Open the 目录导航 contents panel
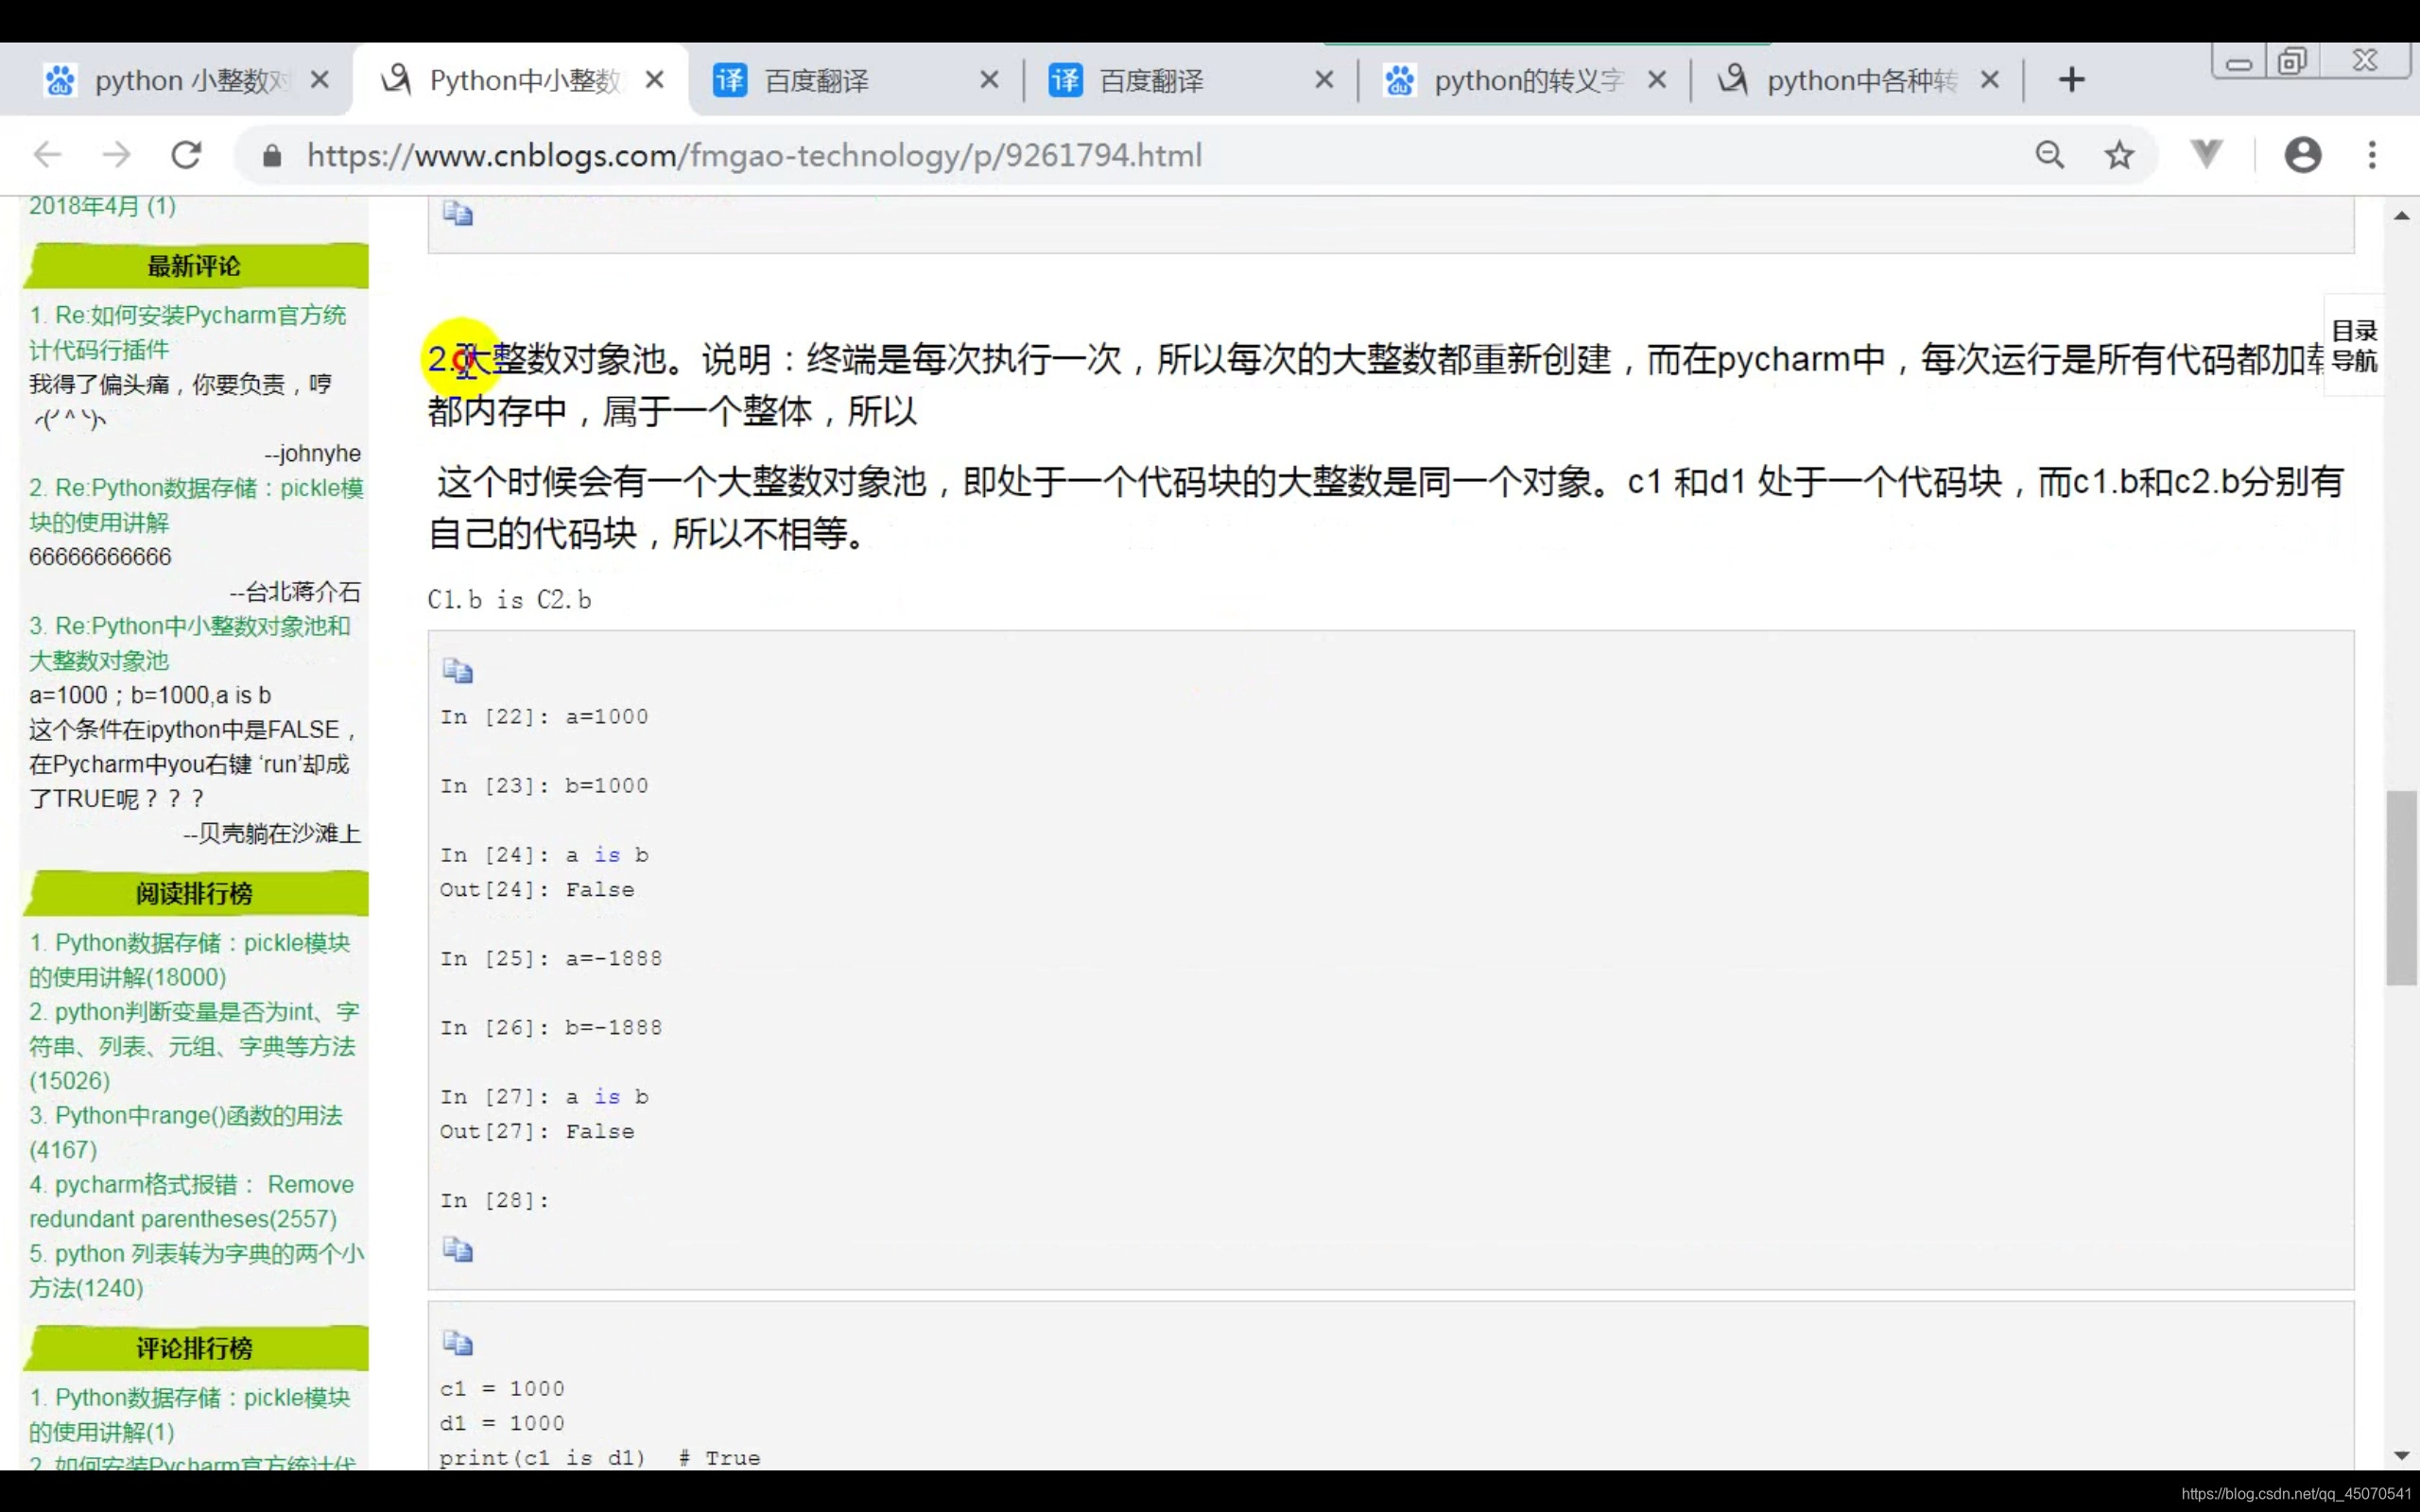This screenshot has width=2420, height=1512. tap(2353, 346)
